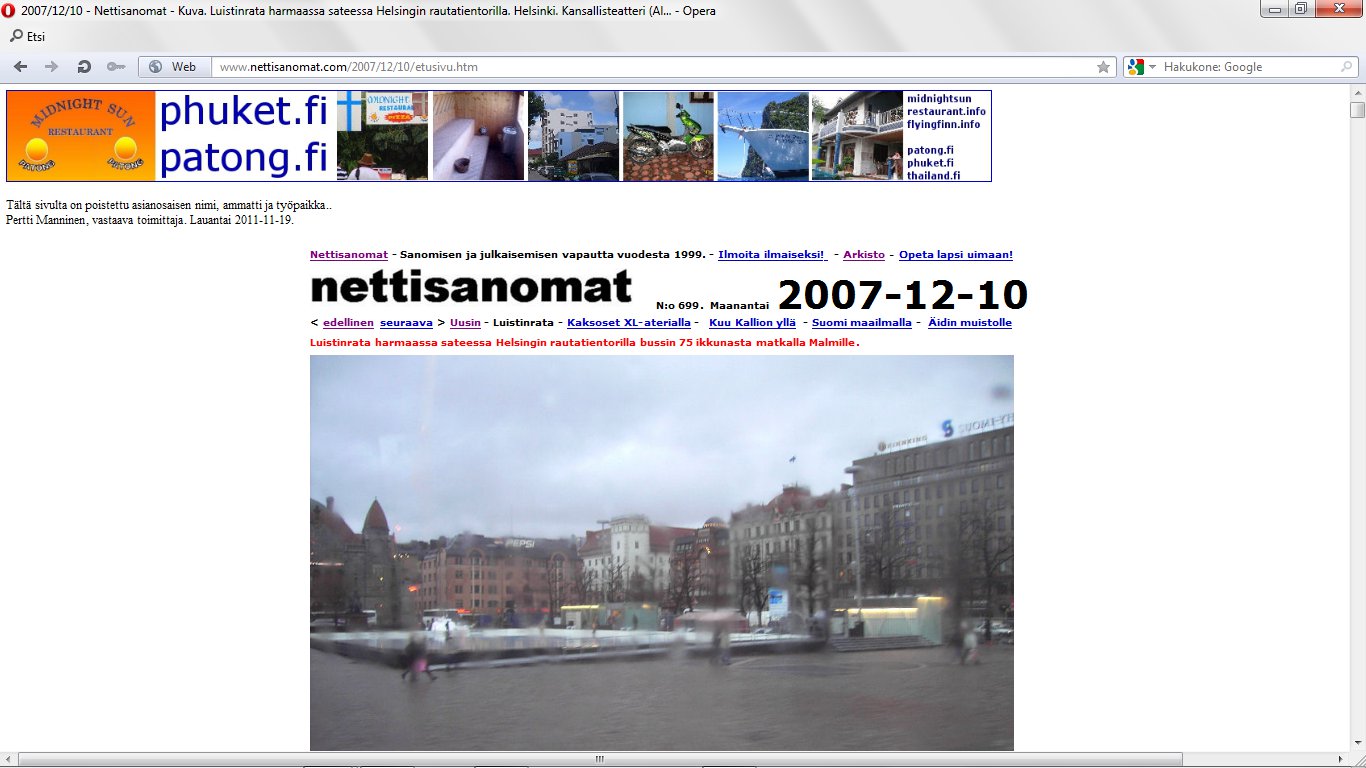
Task: Open the 'Kaksoset XL-aterialla' article link
Action: pyautogui.click(x=628, y=323)
